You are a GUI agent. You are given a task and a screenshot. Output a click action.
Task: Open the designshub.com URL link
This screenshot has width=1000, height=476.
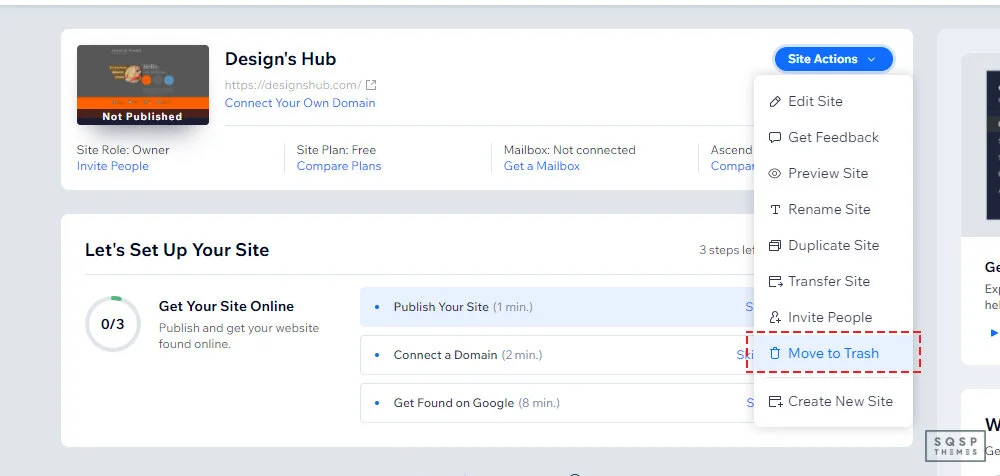point(293,85)
